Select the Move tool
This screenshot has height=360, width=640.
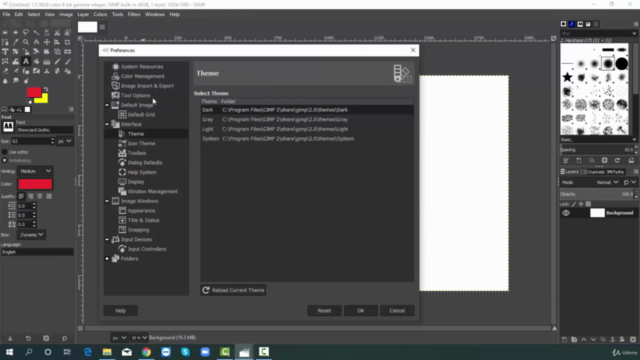click(x=47, y=42)
